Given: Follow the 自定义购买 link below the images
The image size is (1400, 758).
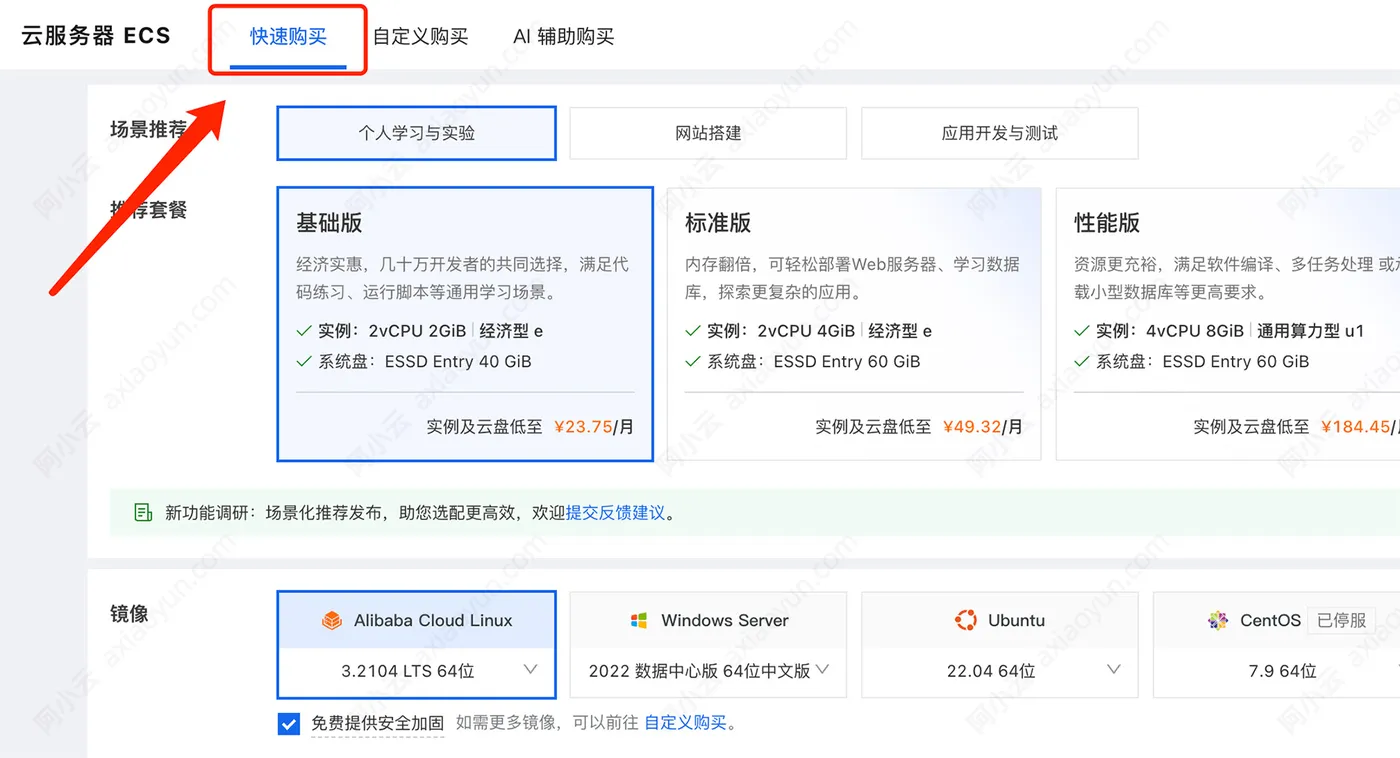Looking at the screenshot, I should [685, 723].
